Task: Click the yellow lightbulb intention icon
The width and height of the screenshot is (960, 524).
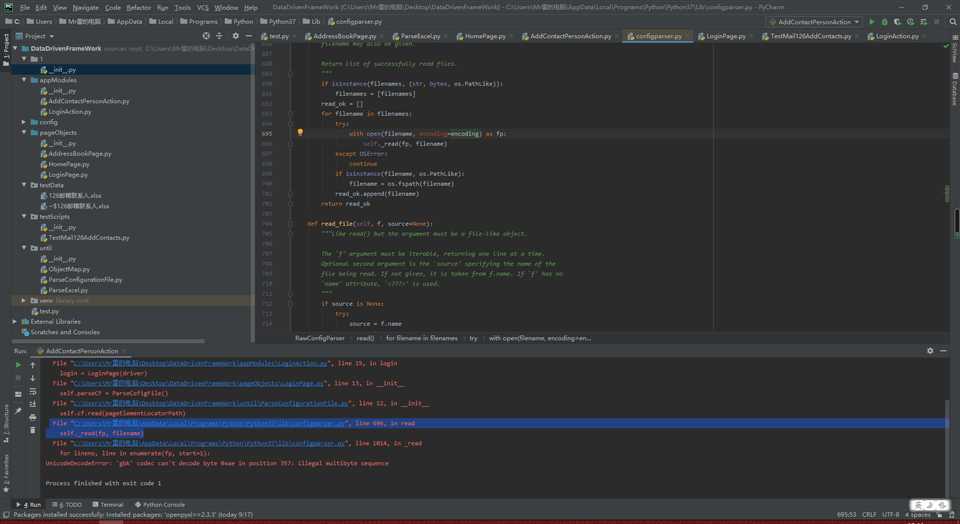Action: point(300,132)
